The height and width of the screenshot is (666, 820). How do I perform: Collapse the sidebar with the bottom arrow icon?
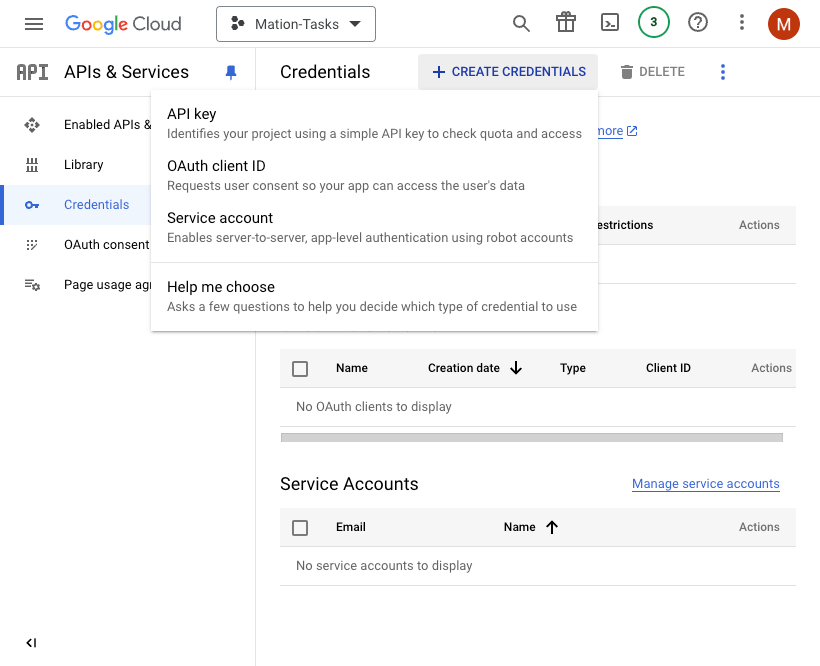pos(31,643)
